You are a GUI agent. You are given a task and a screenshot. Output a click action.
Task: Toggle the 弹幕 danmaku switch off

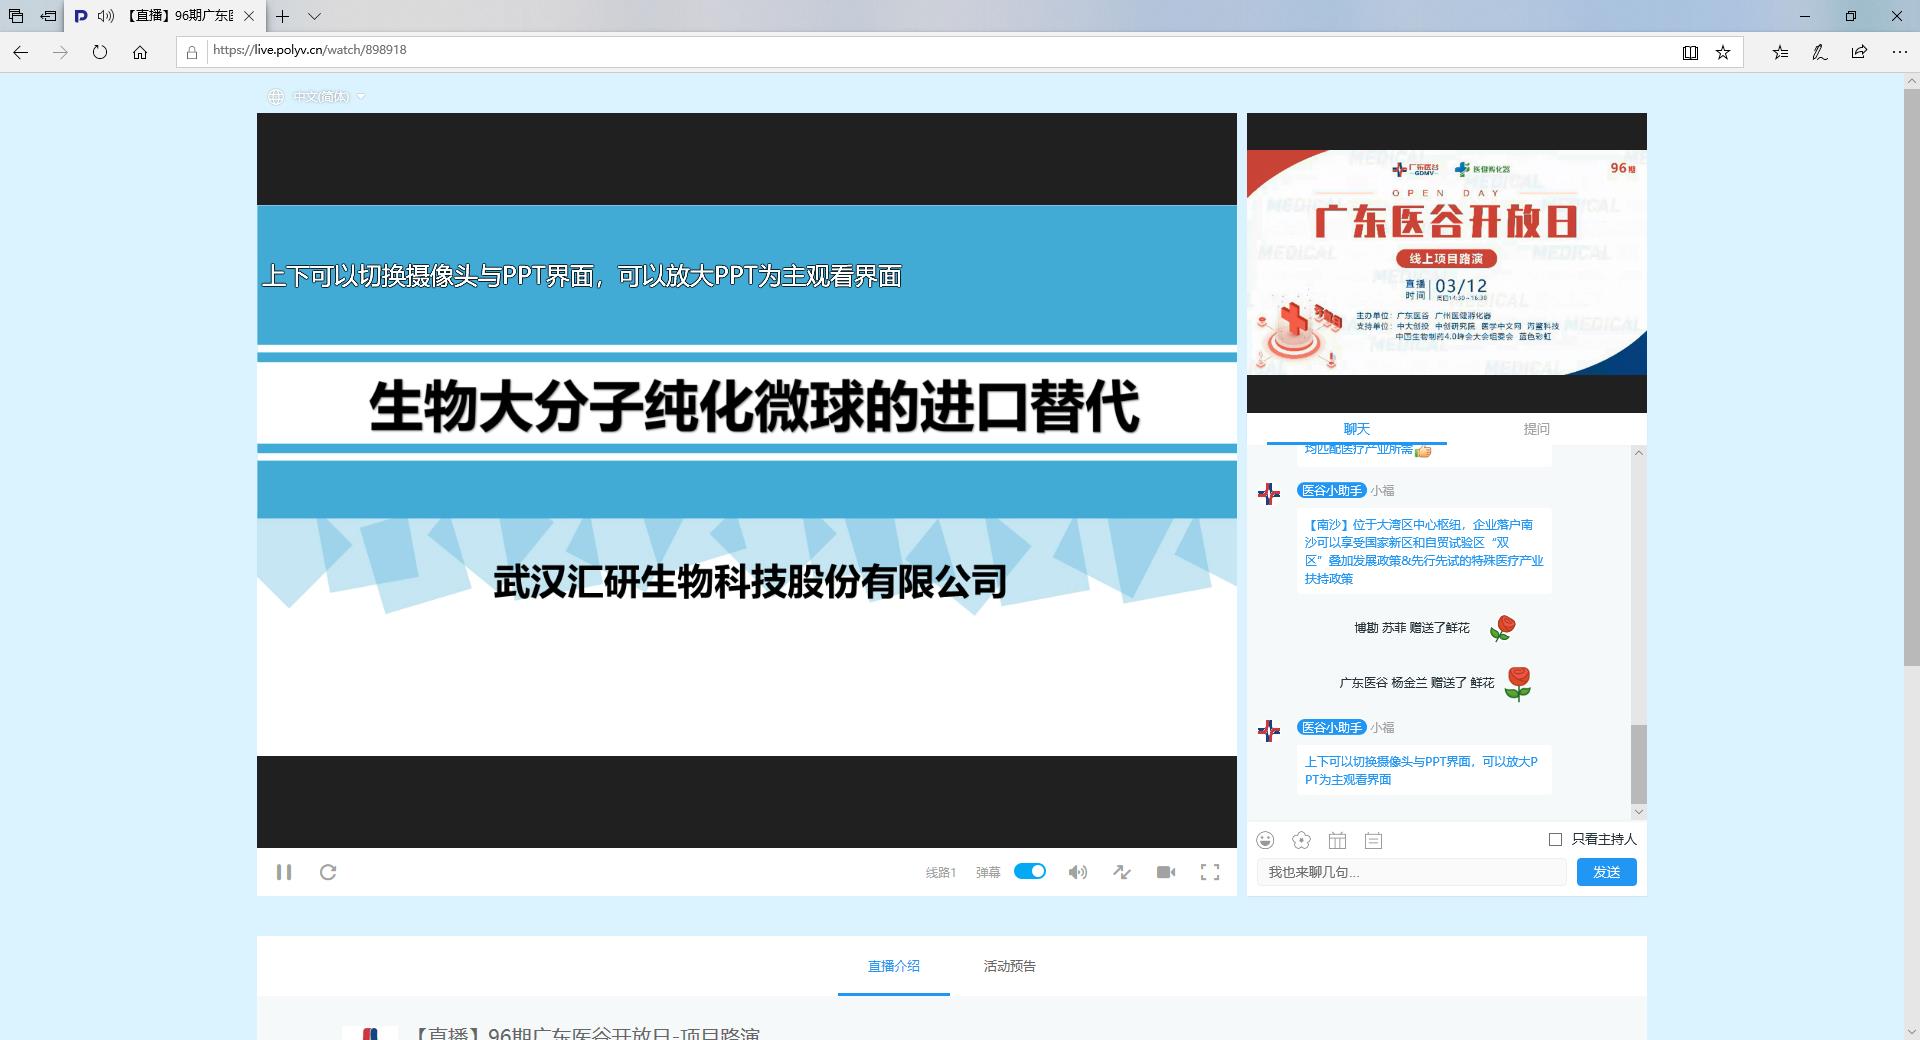[x=1030, y=871]
